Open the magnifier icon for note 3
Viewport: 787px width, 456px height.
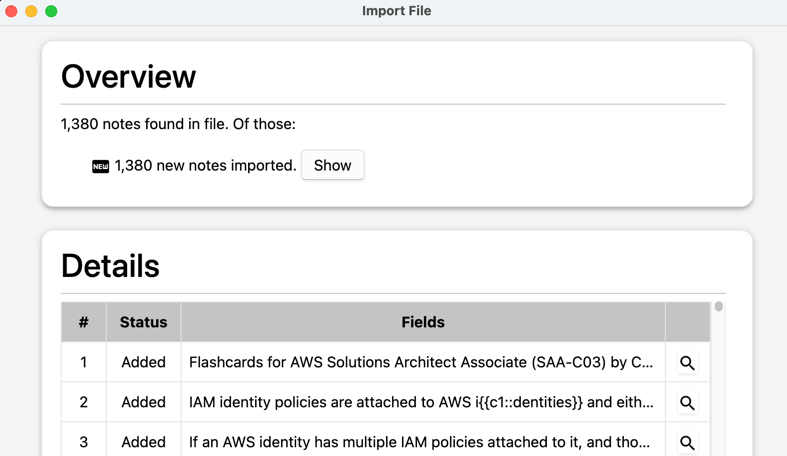pos(687,442)
